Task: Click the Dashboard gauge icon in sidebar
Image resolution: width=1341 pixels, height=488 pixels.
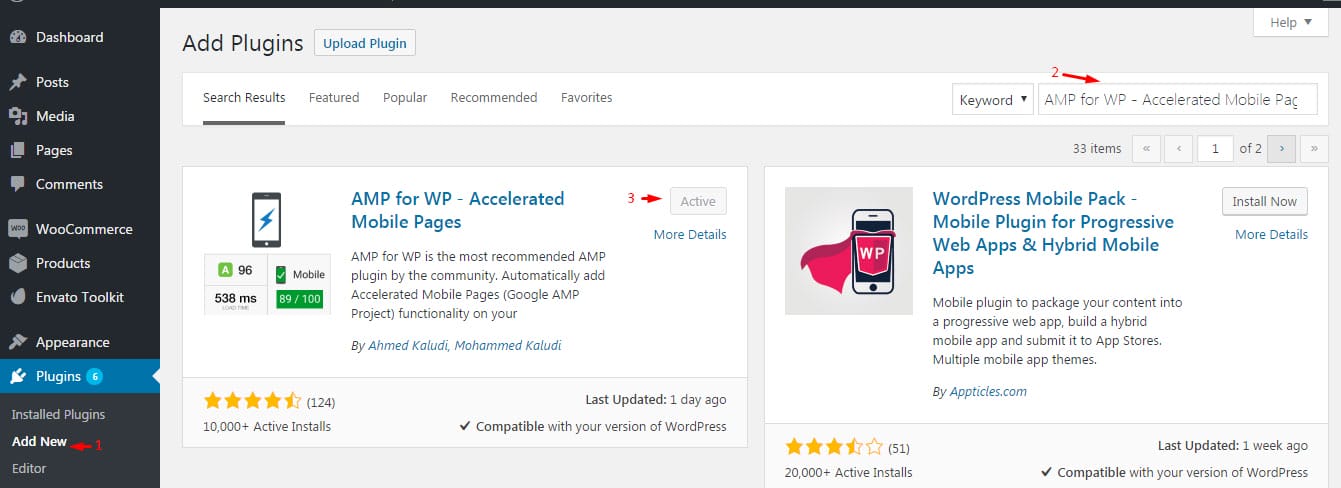Action: [x=18, y=37]
